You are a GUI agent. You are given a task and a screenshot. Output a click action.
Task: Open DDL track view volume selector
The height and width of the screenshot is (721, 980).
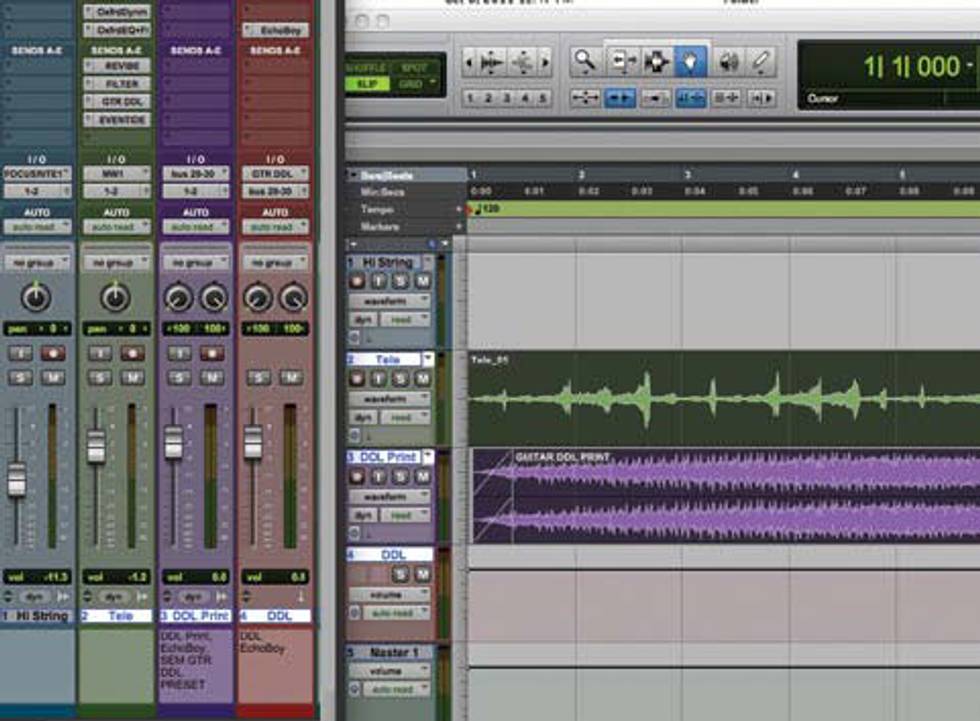[x=389, y=594]
